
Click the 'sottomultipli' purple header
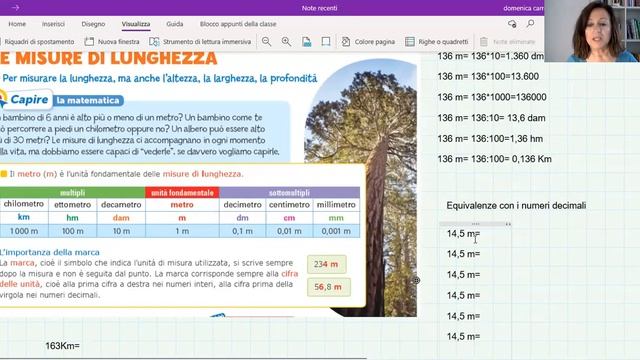(x=289, y=193)
